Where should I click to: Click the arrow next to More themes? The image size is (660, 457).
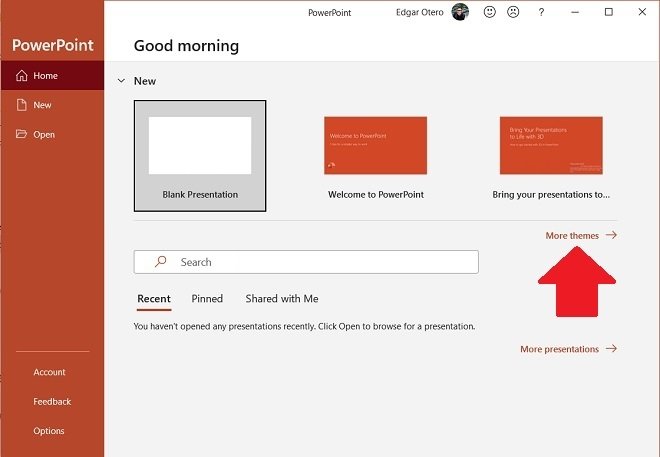click(612, 235)
